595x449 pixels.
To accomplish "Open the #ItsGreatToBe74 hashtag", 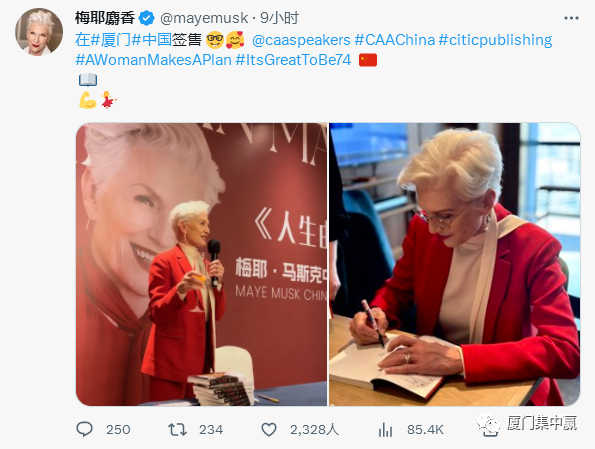I will [x=293, y=60].
